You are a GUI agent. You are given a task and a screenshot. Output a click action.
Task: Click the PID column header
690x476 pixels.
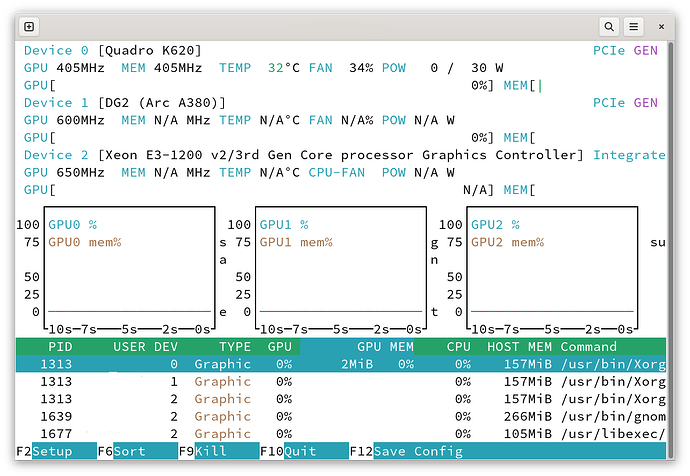(60, 347)
